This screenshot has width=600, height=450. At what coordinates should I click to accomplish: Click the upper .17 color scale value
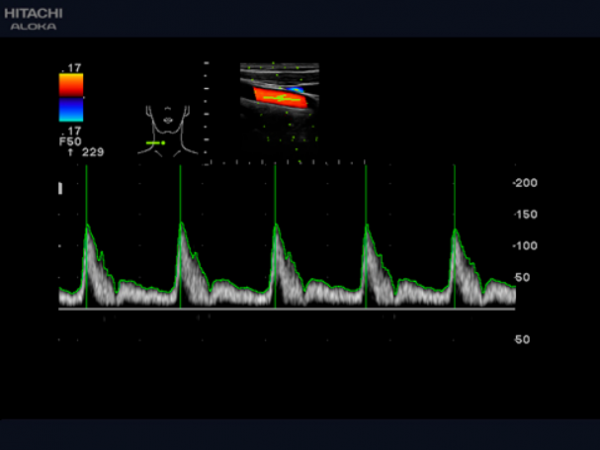click(x=71, y=68)
